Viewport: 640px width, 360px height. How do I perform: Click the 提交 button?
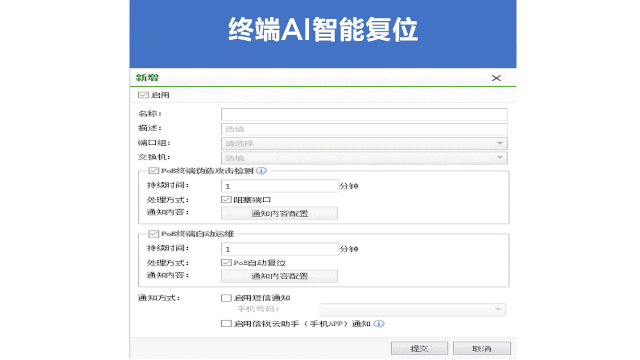419,349
